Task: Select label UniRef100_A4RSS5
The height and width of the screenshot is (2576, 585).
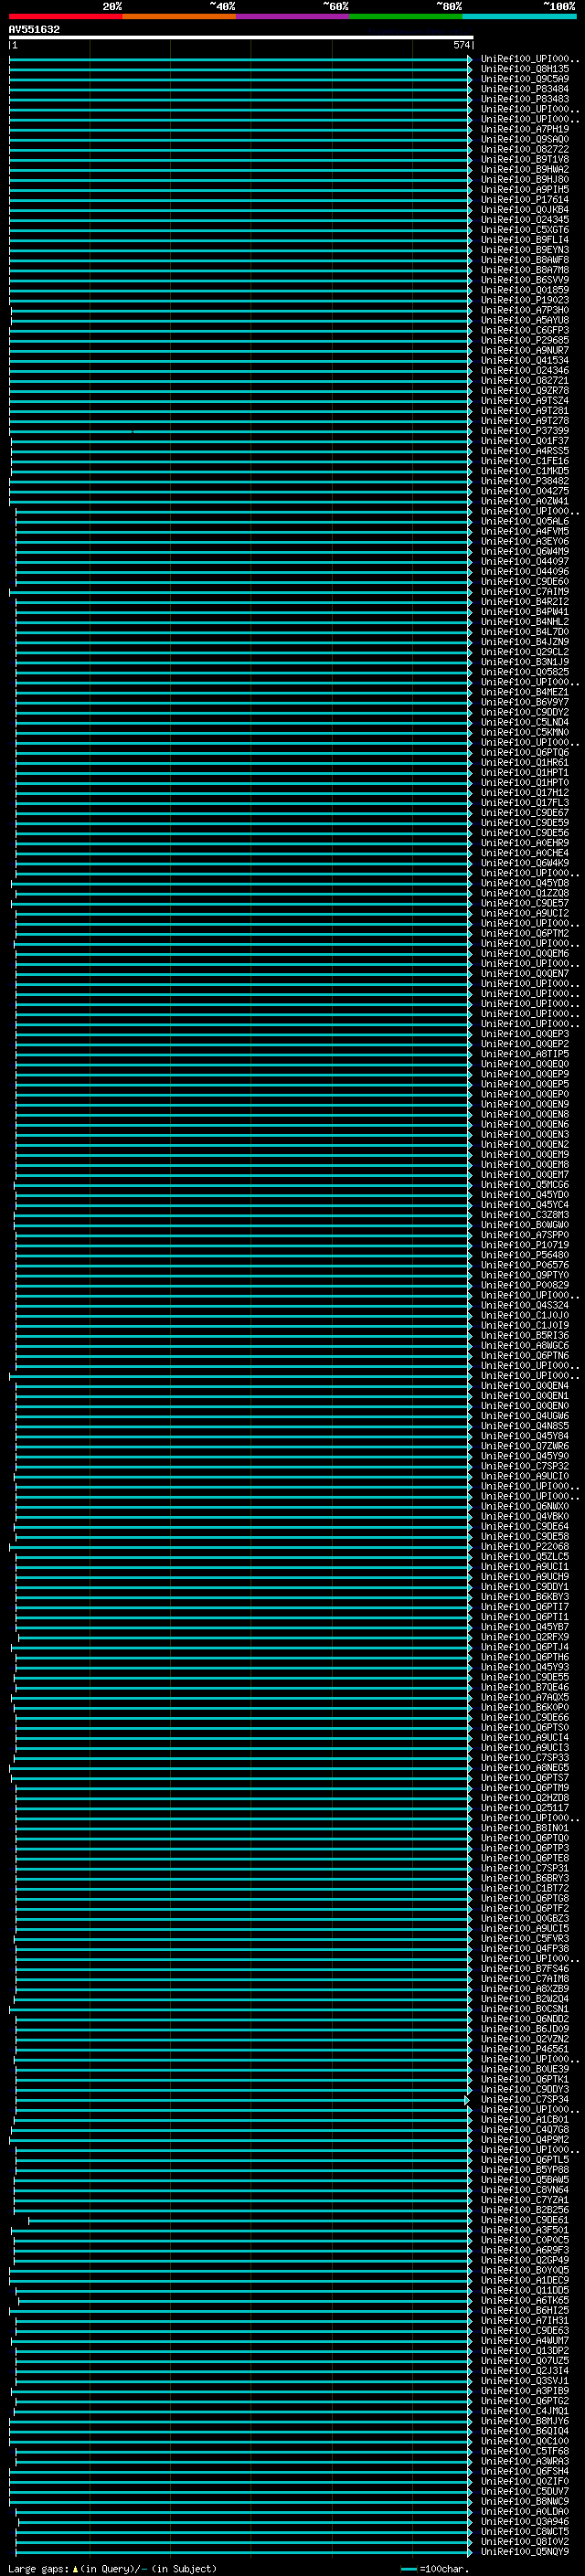Action: click(525, 451)
